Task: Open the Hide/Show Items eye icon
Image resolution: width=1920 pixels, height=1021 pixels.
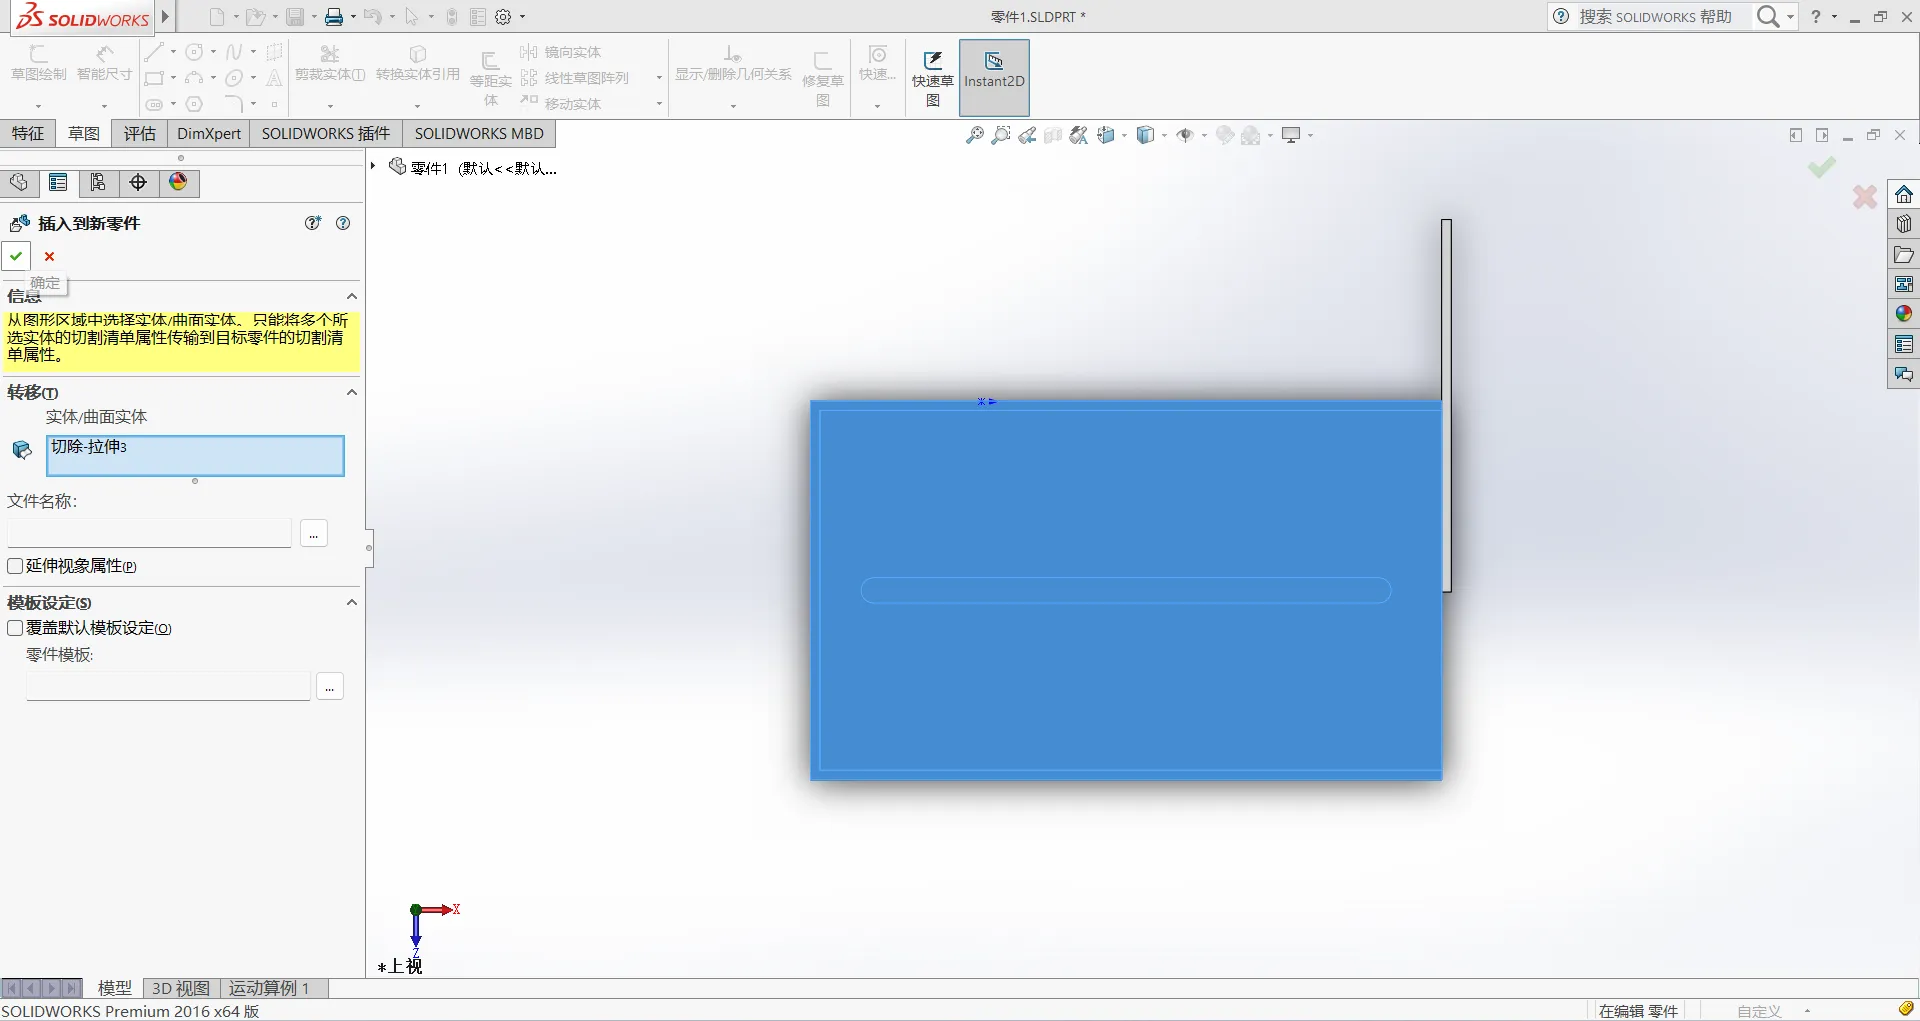Action: point(1185,135)
